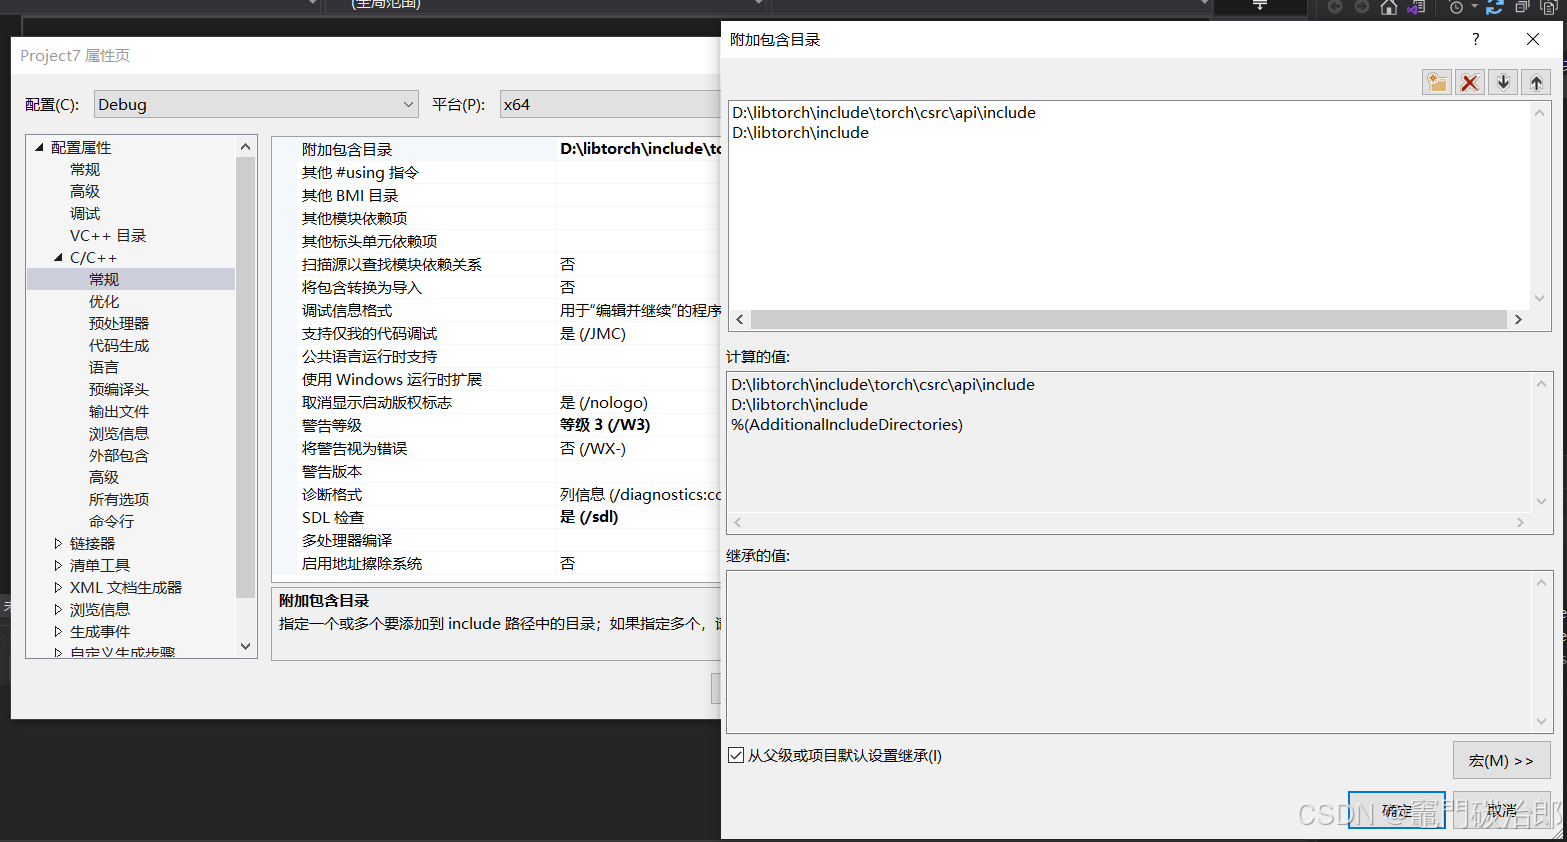Click the Home icon in the toolbar

pos(1388,7)
